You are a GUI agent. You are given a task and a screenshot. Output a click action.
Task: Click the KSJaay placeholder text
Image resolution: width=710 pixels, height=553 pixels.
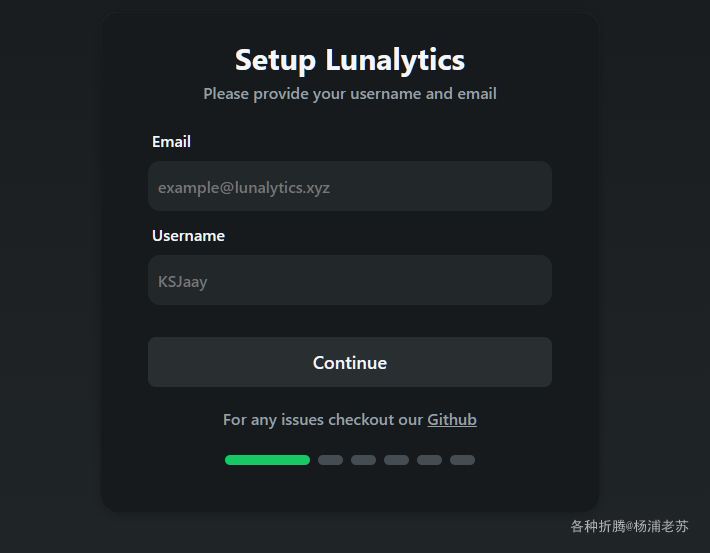tap(182, 282)
